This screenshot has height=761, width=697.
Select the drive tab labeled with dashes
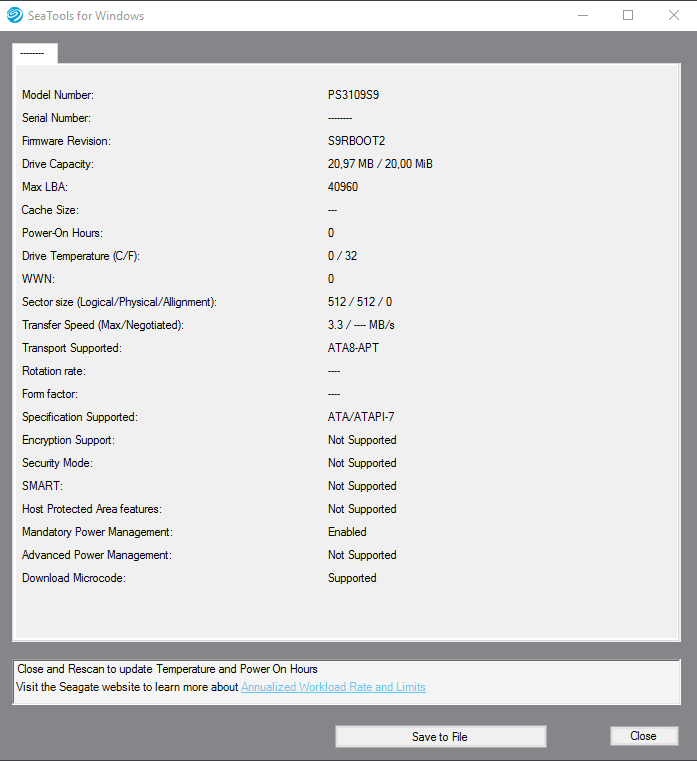click(34, 53)
